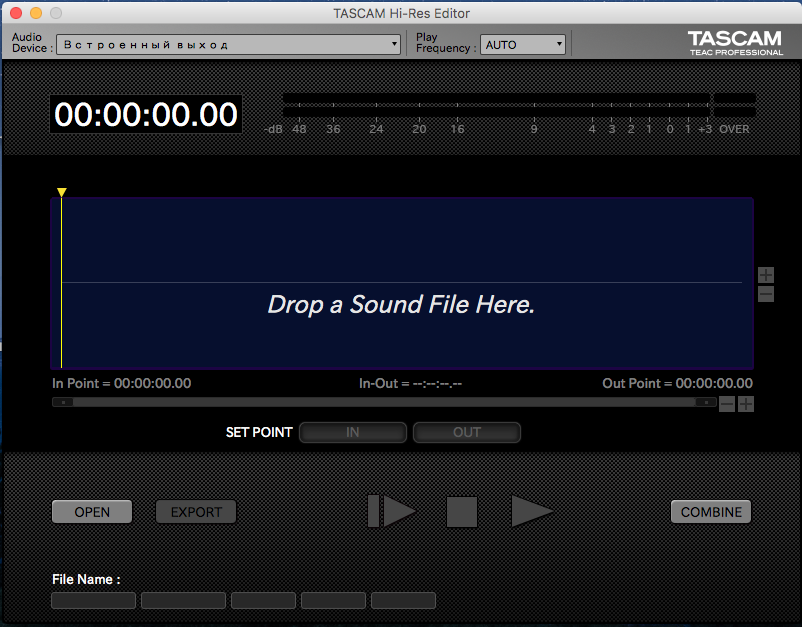Image resolution: width=802 pixels, height=627 pixels.
Task: Set the OUT point
Action: (467, 432)
